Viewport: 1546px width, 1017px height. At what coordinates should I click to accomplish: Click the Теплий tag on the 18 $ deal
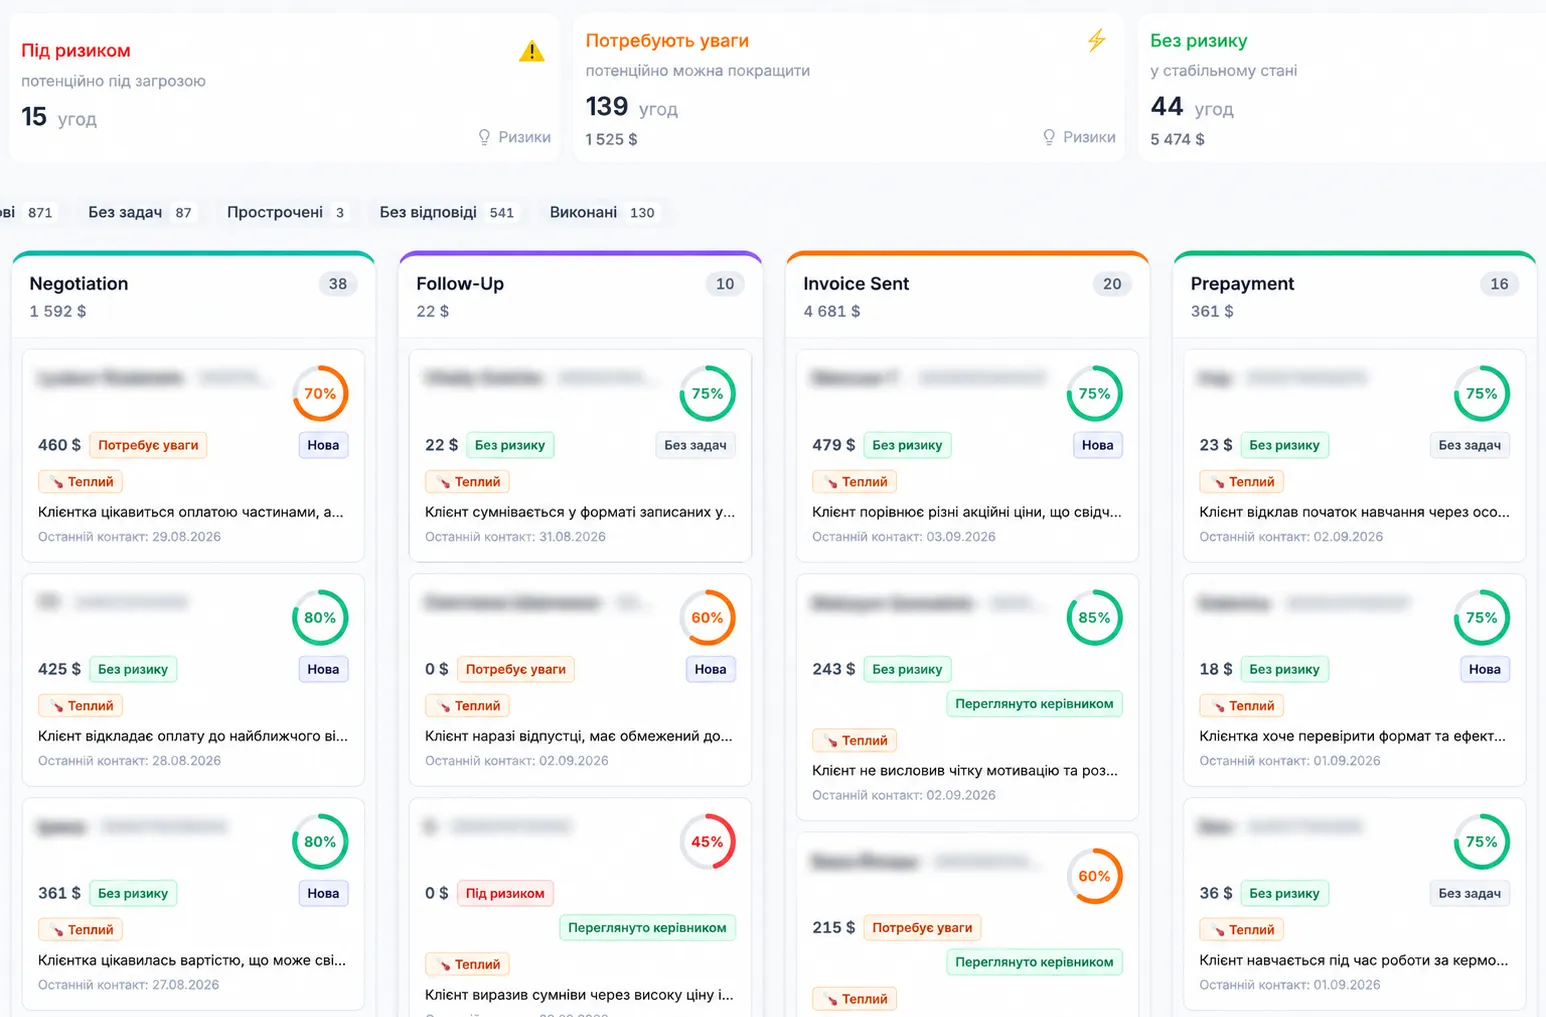click(1242, 706)
